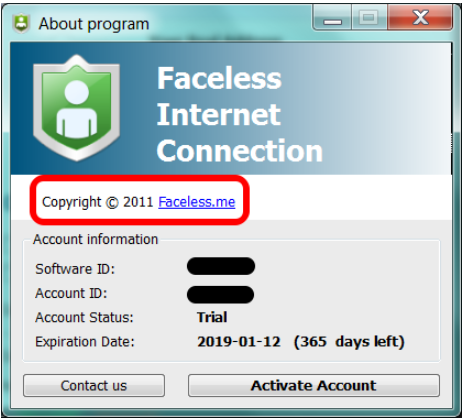Click the Trial account status value
Screen dimensions: 463x420
click(x=212, y=317)
